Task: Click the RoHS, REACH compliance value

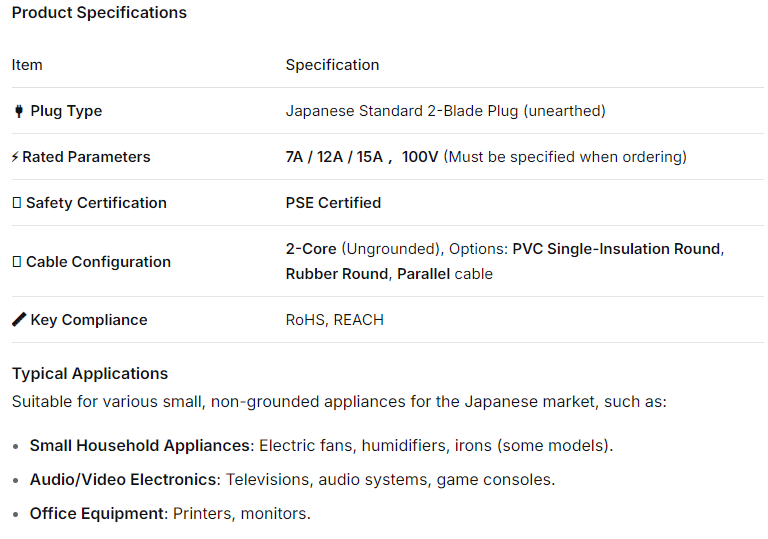Action: tap(334, 320)
